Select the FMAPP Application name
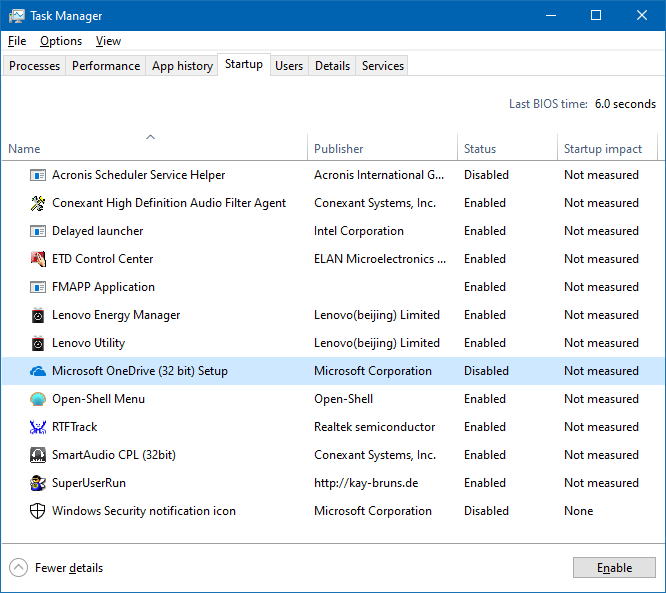Image resolution: width=666 pixels, height=593 pixels. tap(103, 287)
